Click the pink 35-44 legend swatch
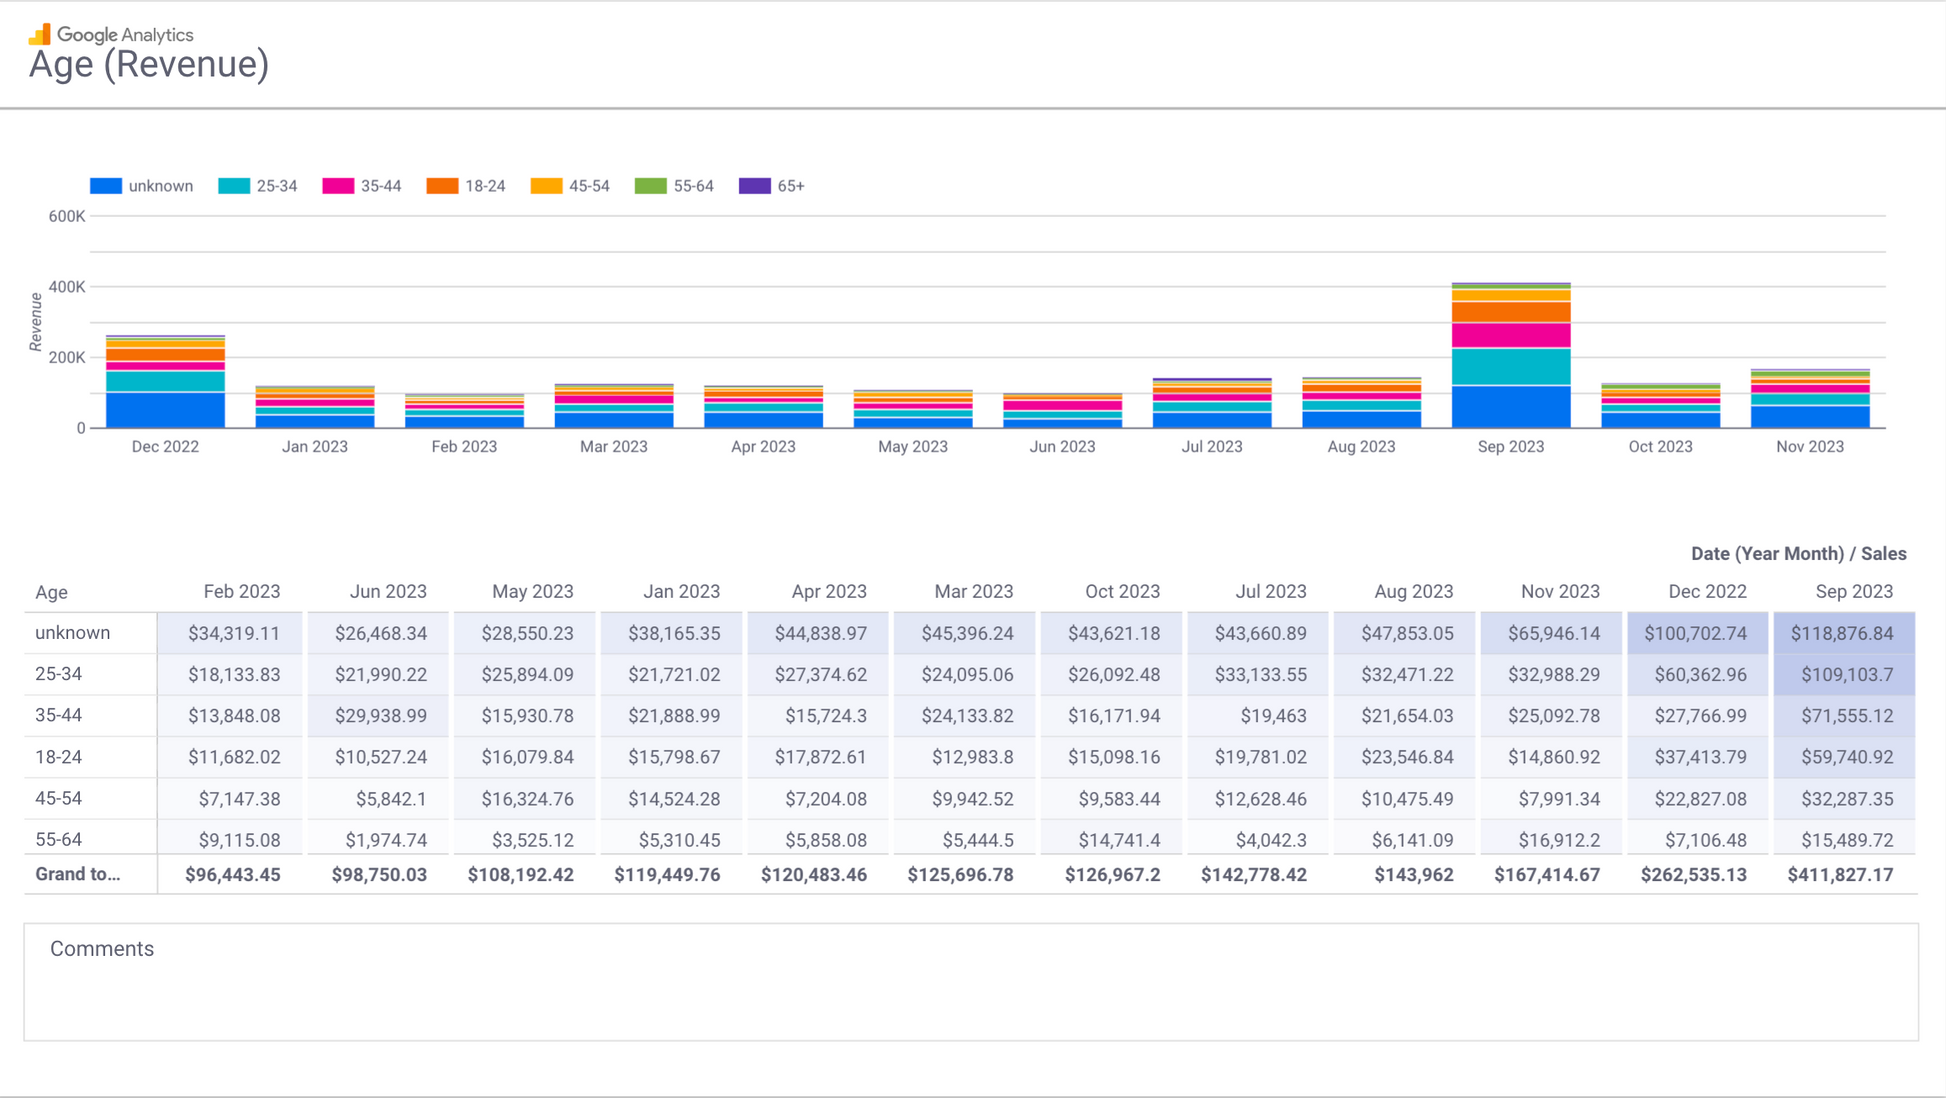 338,186
